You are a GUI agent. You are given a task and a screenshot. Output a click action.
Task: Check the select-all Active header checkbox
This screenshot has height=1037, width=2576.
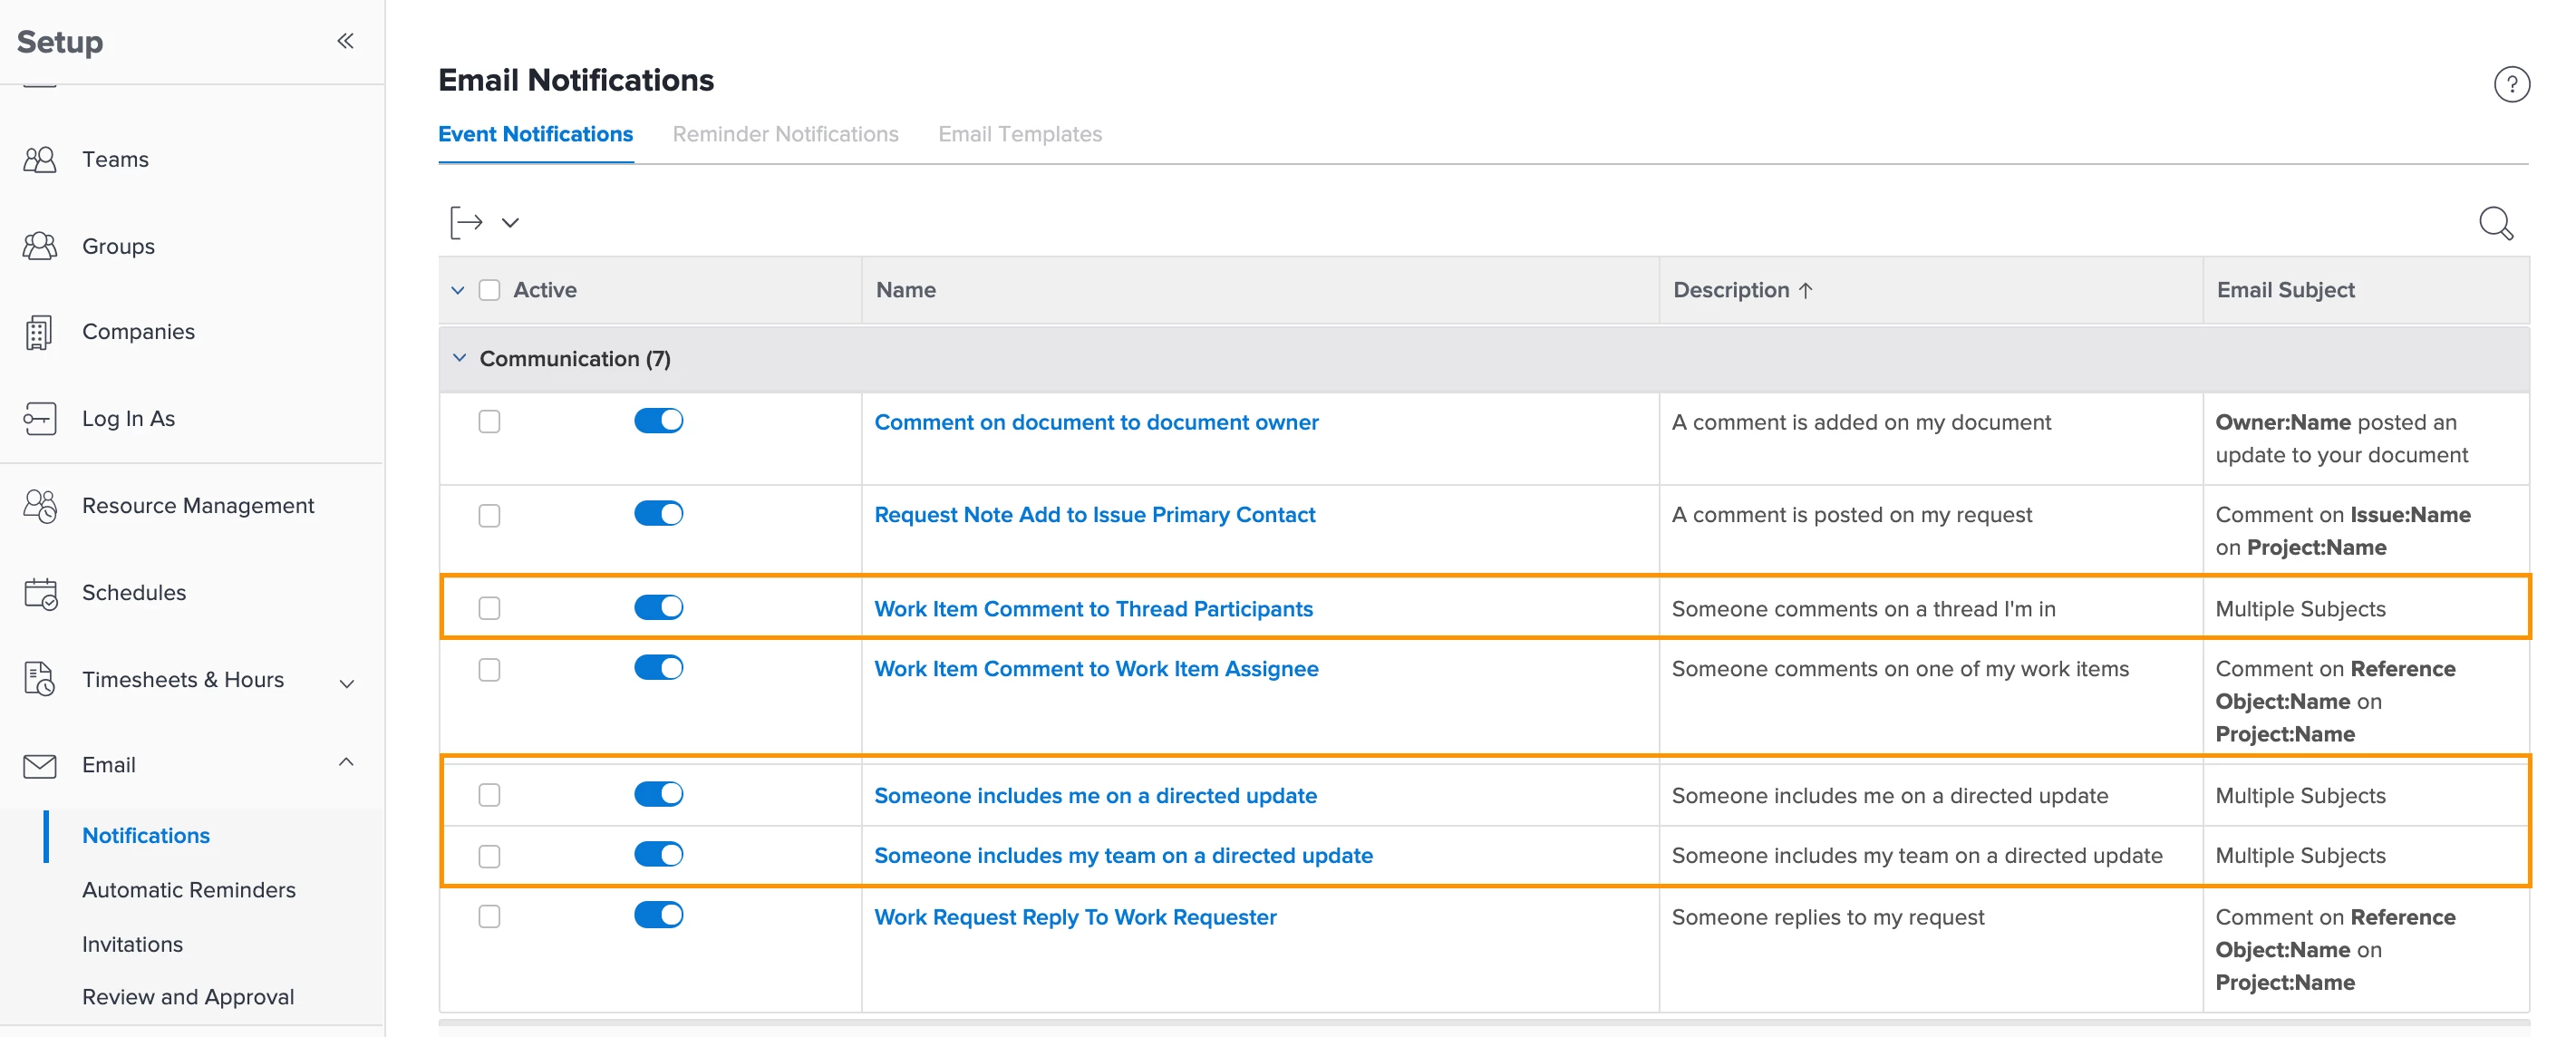click(x=489, y=290)
